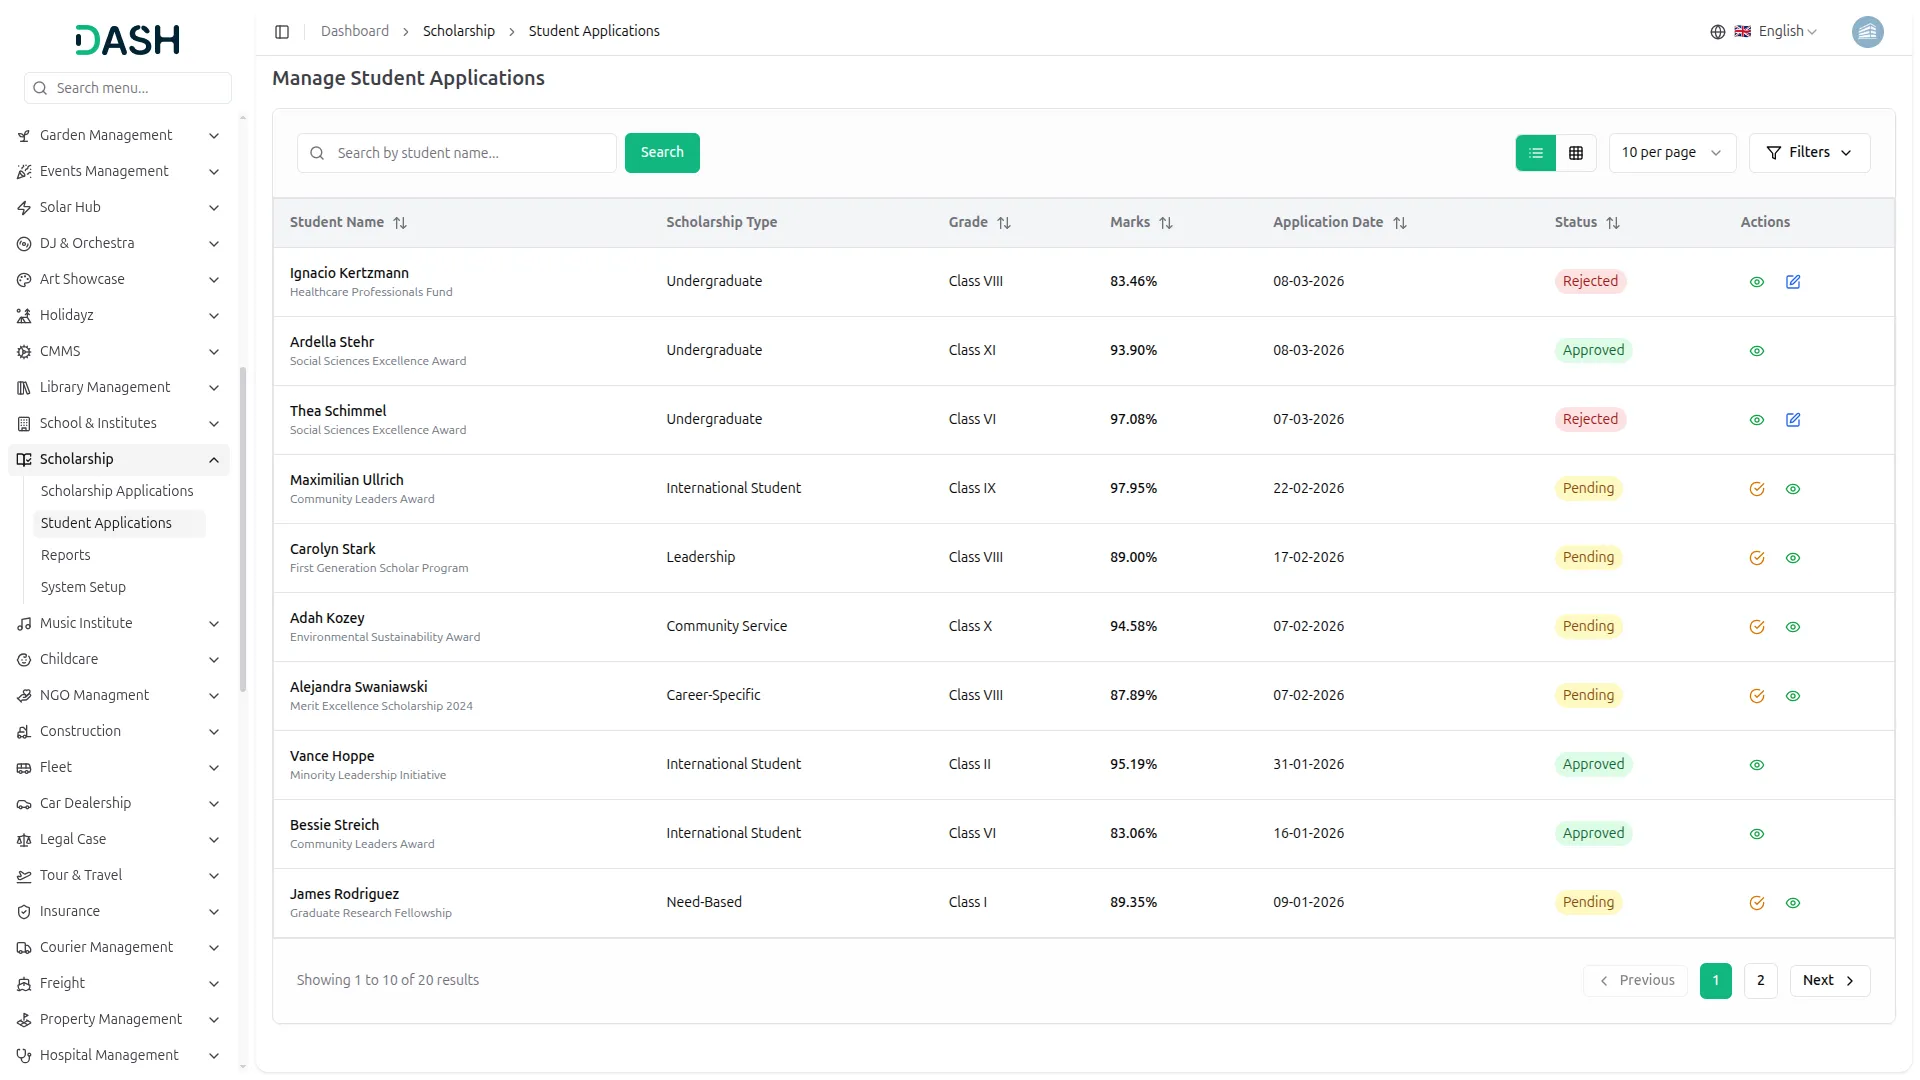Expand the Filters dropdown

click(x=1808, y=153)
